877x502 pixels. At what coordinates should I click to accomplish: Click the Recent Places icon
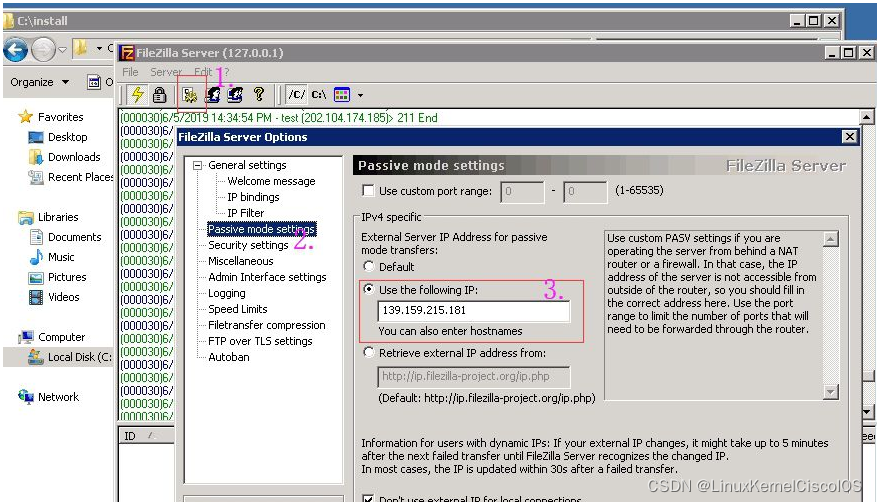(x=36, y=177)
